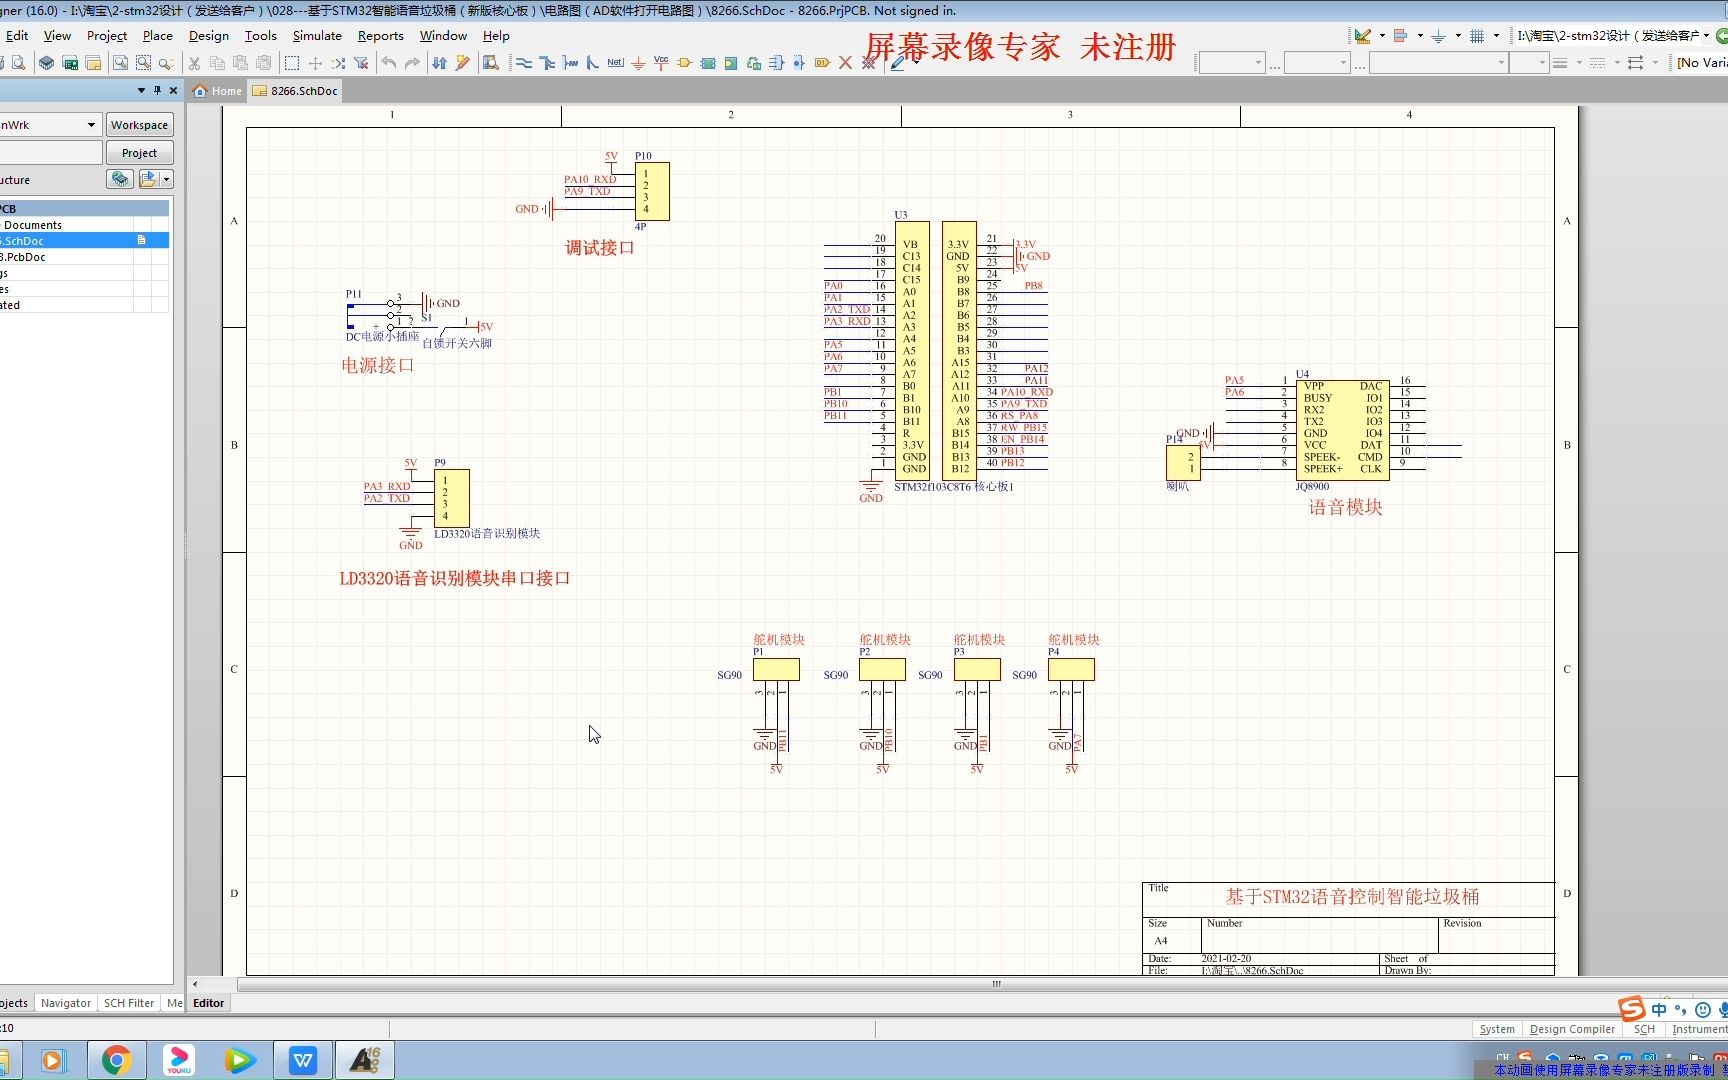1728x1080 pixels.
Task: Click the red X No ERC icon
Action: click(845, 63)
